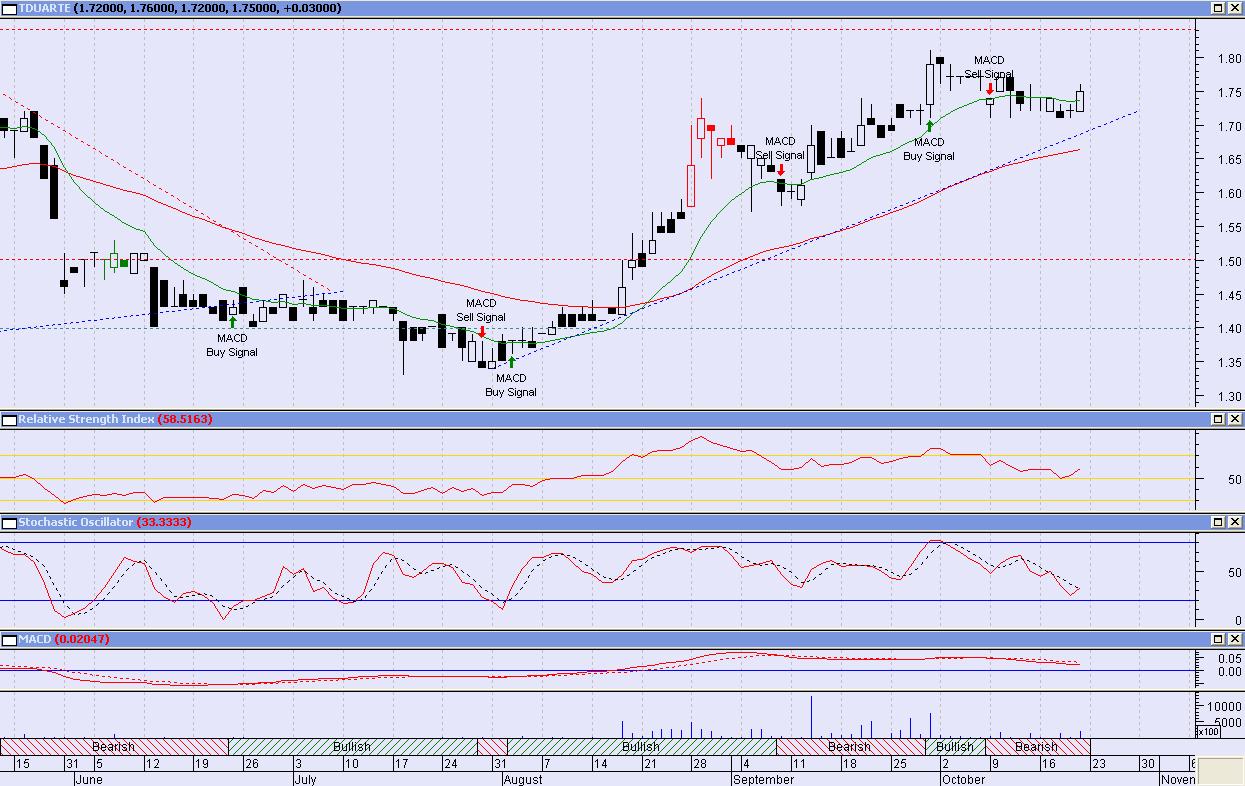
Task: Click the October MACD Sell Signal label
Action: 989,67
